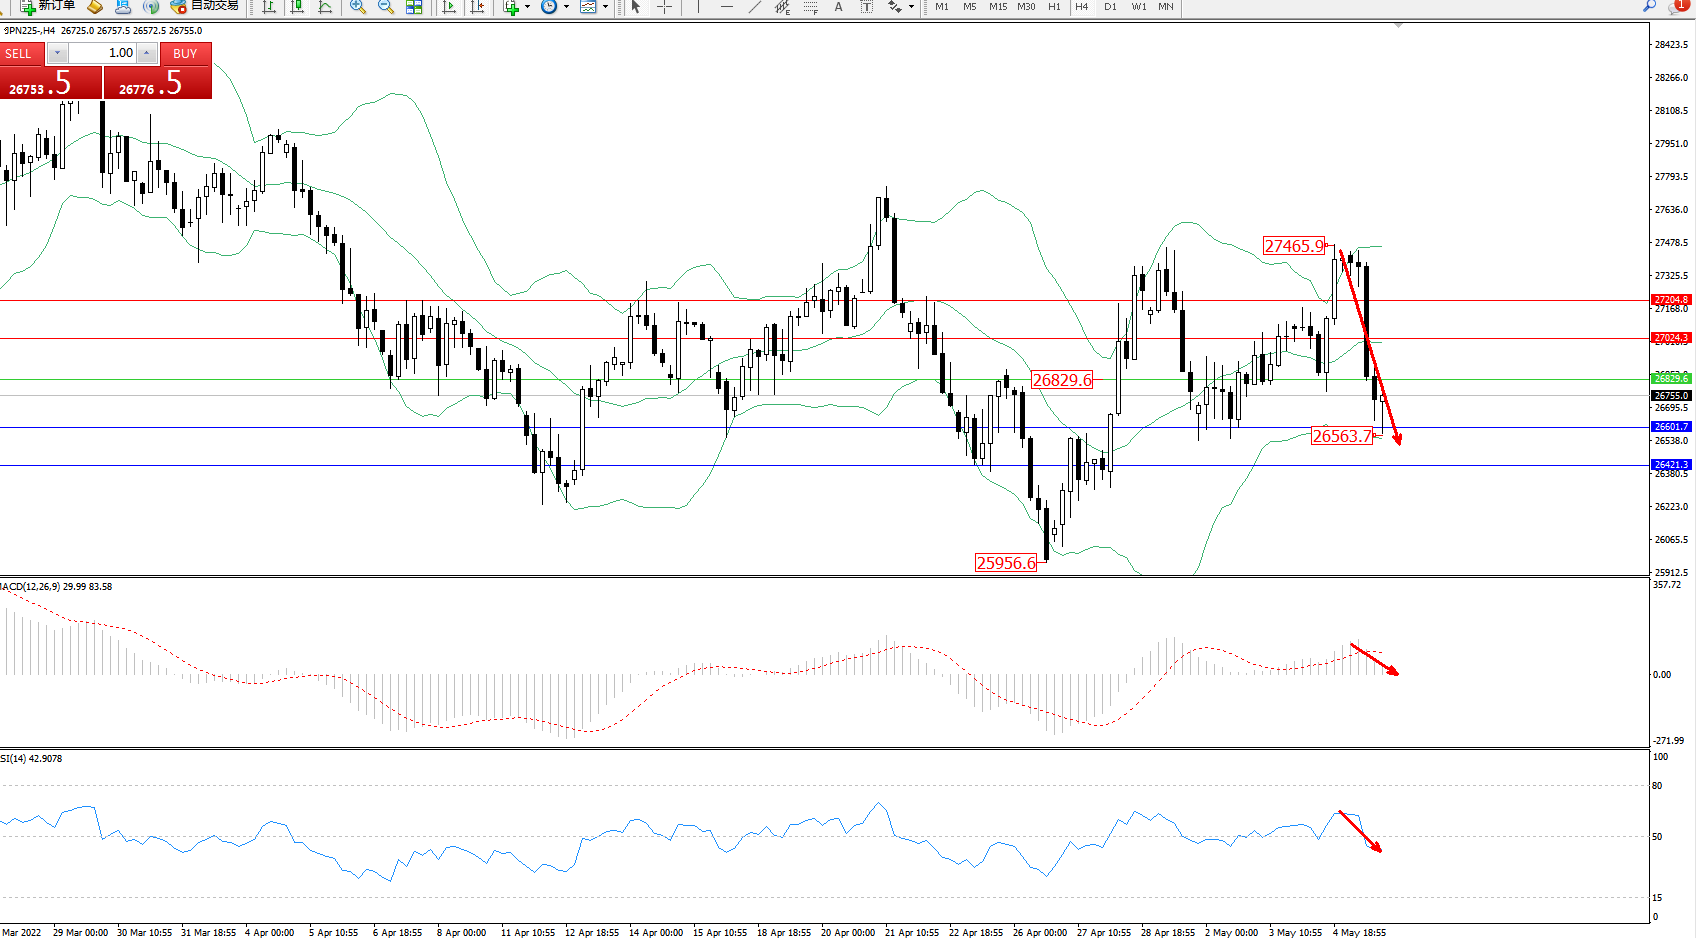Open the Templates dropdown arrow

tap(605, 7)
